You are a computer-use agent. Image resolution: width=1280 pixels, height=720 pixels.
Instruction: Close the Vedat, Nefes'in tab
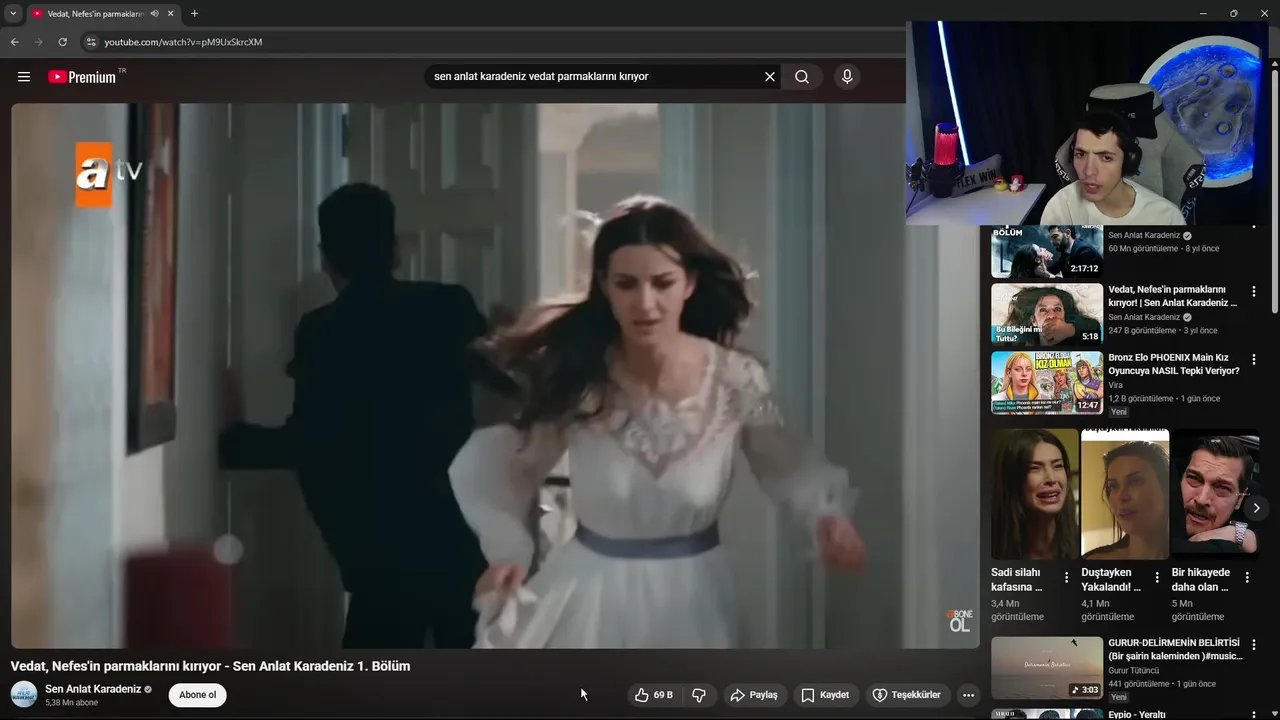click(x=171, y=14)
